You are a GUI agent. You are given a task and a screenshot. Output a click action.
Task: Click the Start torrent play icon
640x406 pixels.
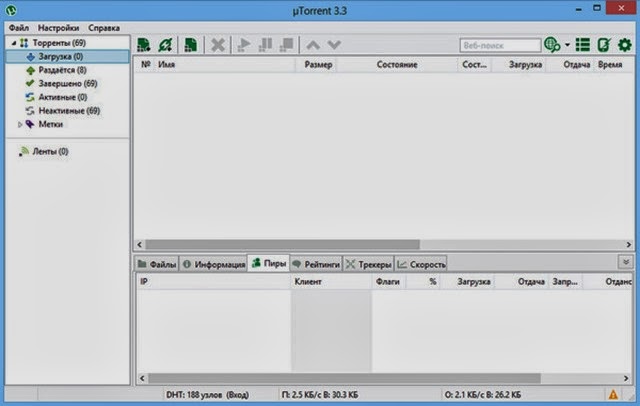click(x=244, y=45)
